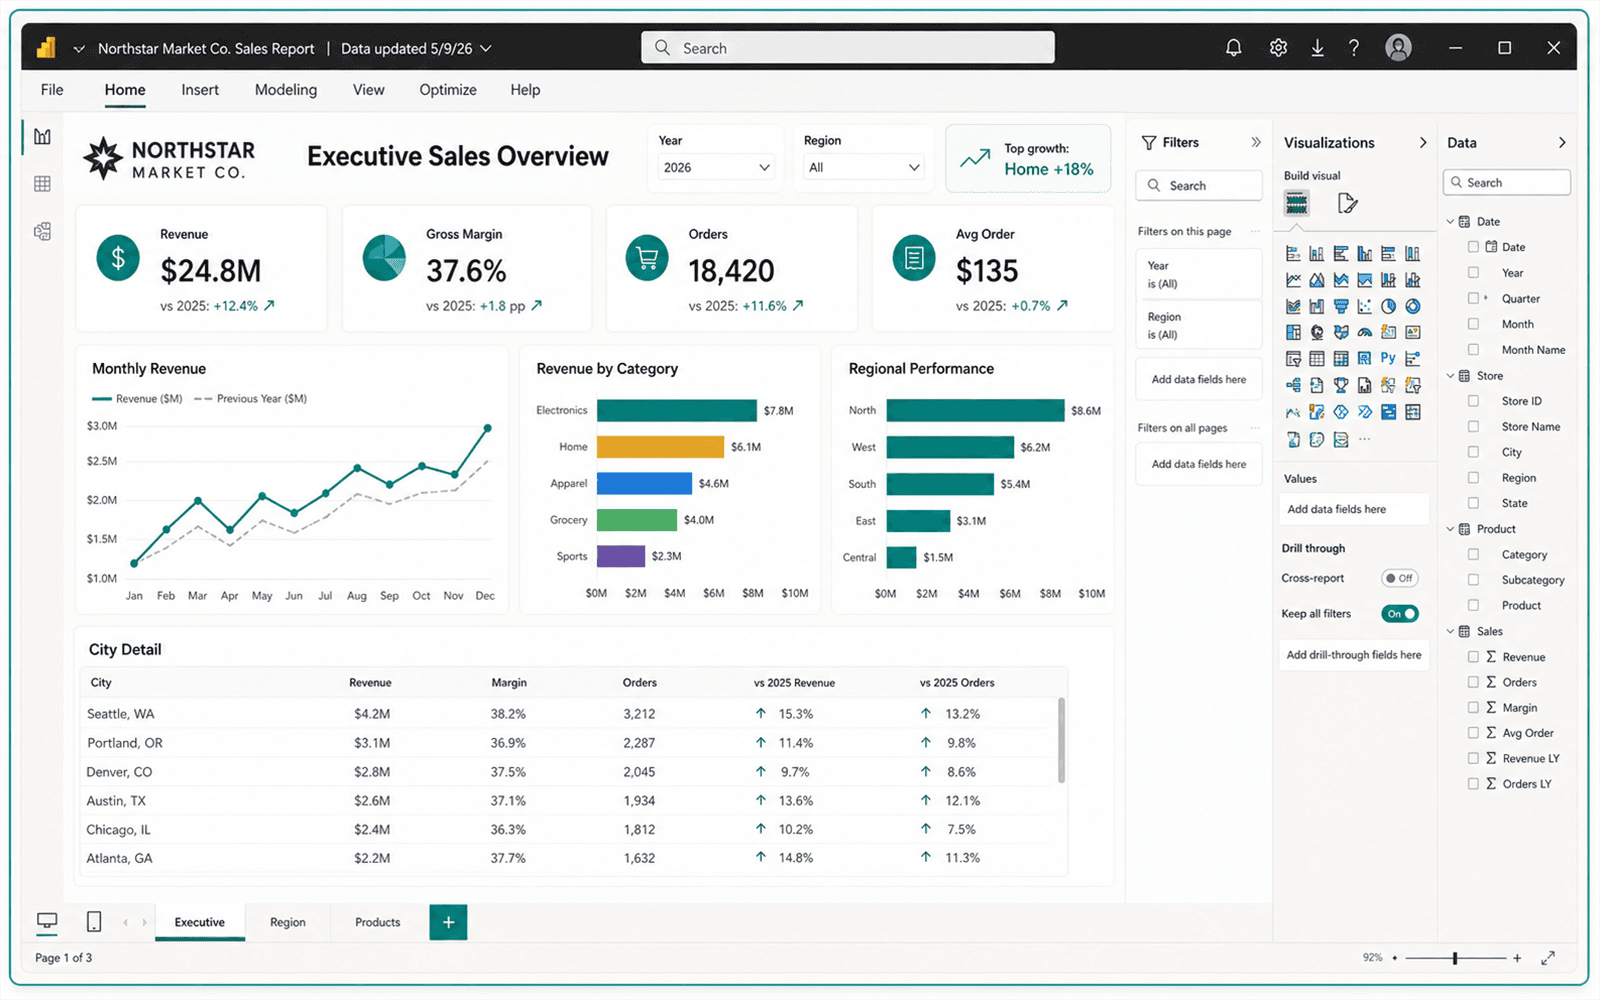Collapse the Visualizations pane arrow
This screenshot has width=1600, height=1000.
click(1423, 143)
